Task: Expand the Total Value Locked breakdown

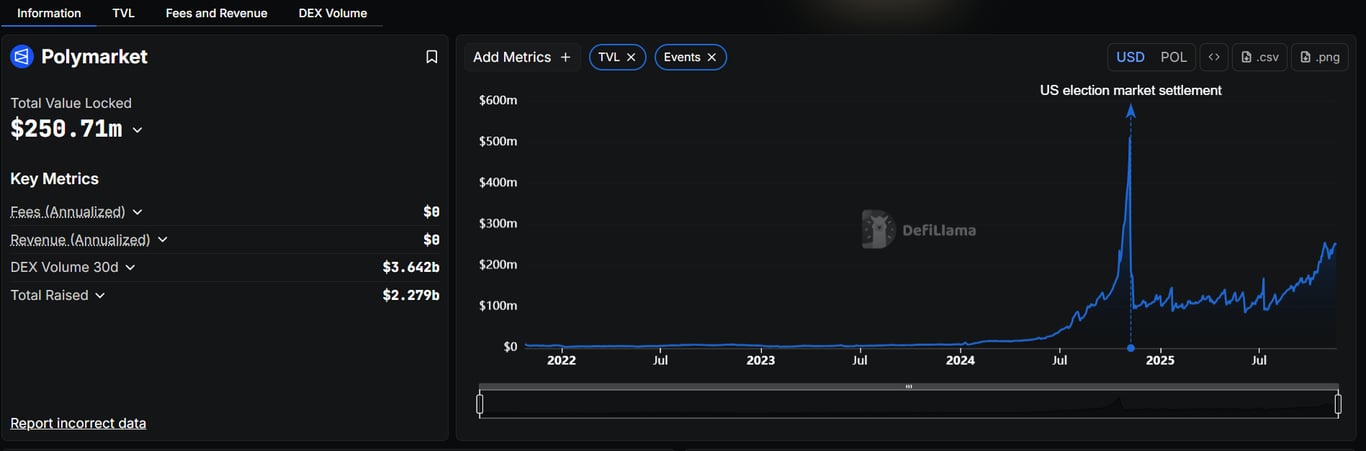Action: (x=137, y=130)
